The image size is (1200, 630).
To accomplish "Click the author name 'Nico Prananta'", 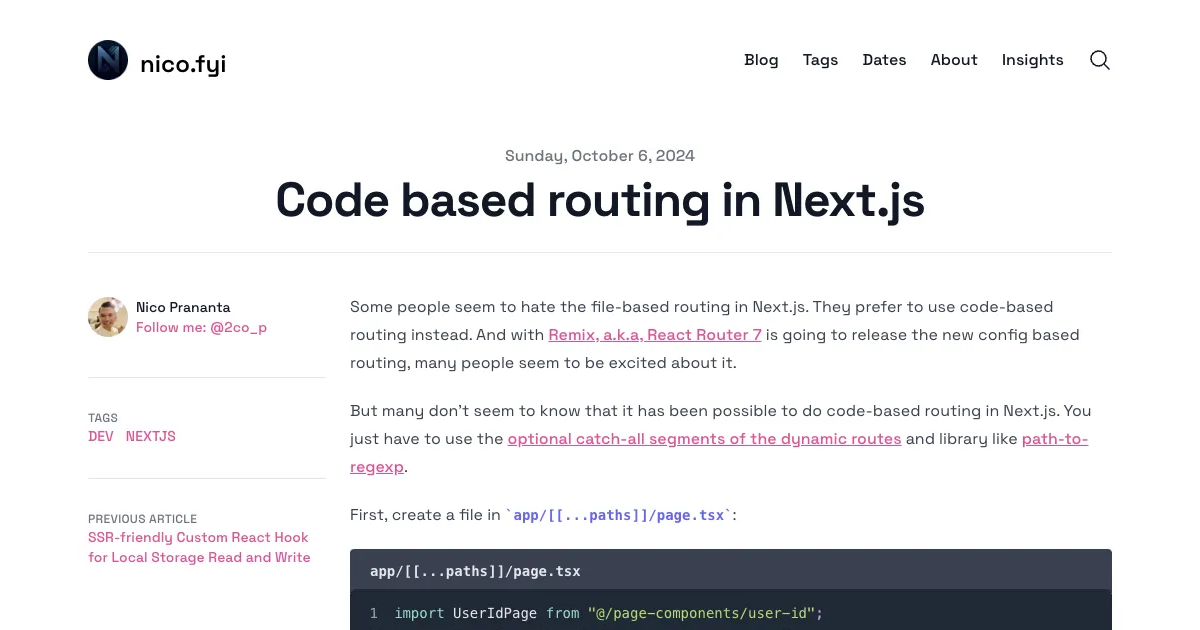I will [183, 307].
